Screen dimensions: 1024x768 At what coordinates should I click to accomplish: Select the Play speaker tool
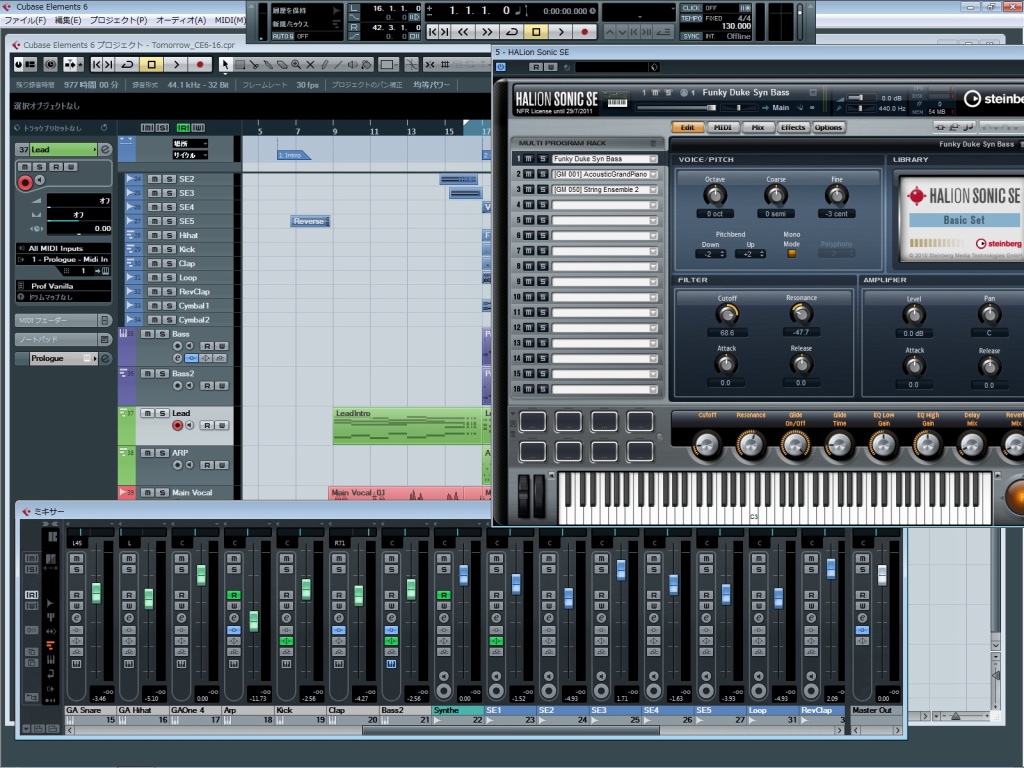353,65
